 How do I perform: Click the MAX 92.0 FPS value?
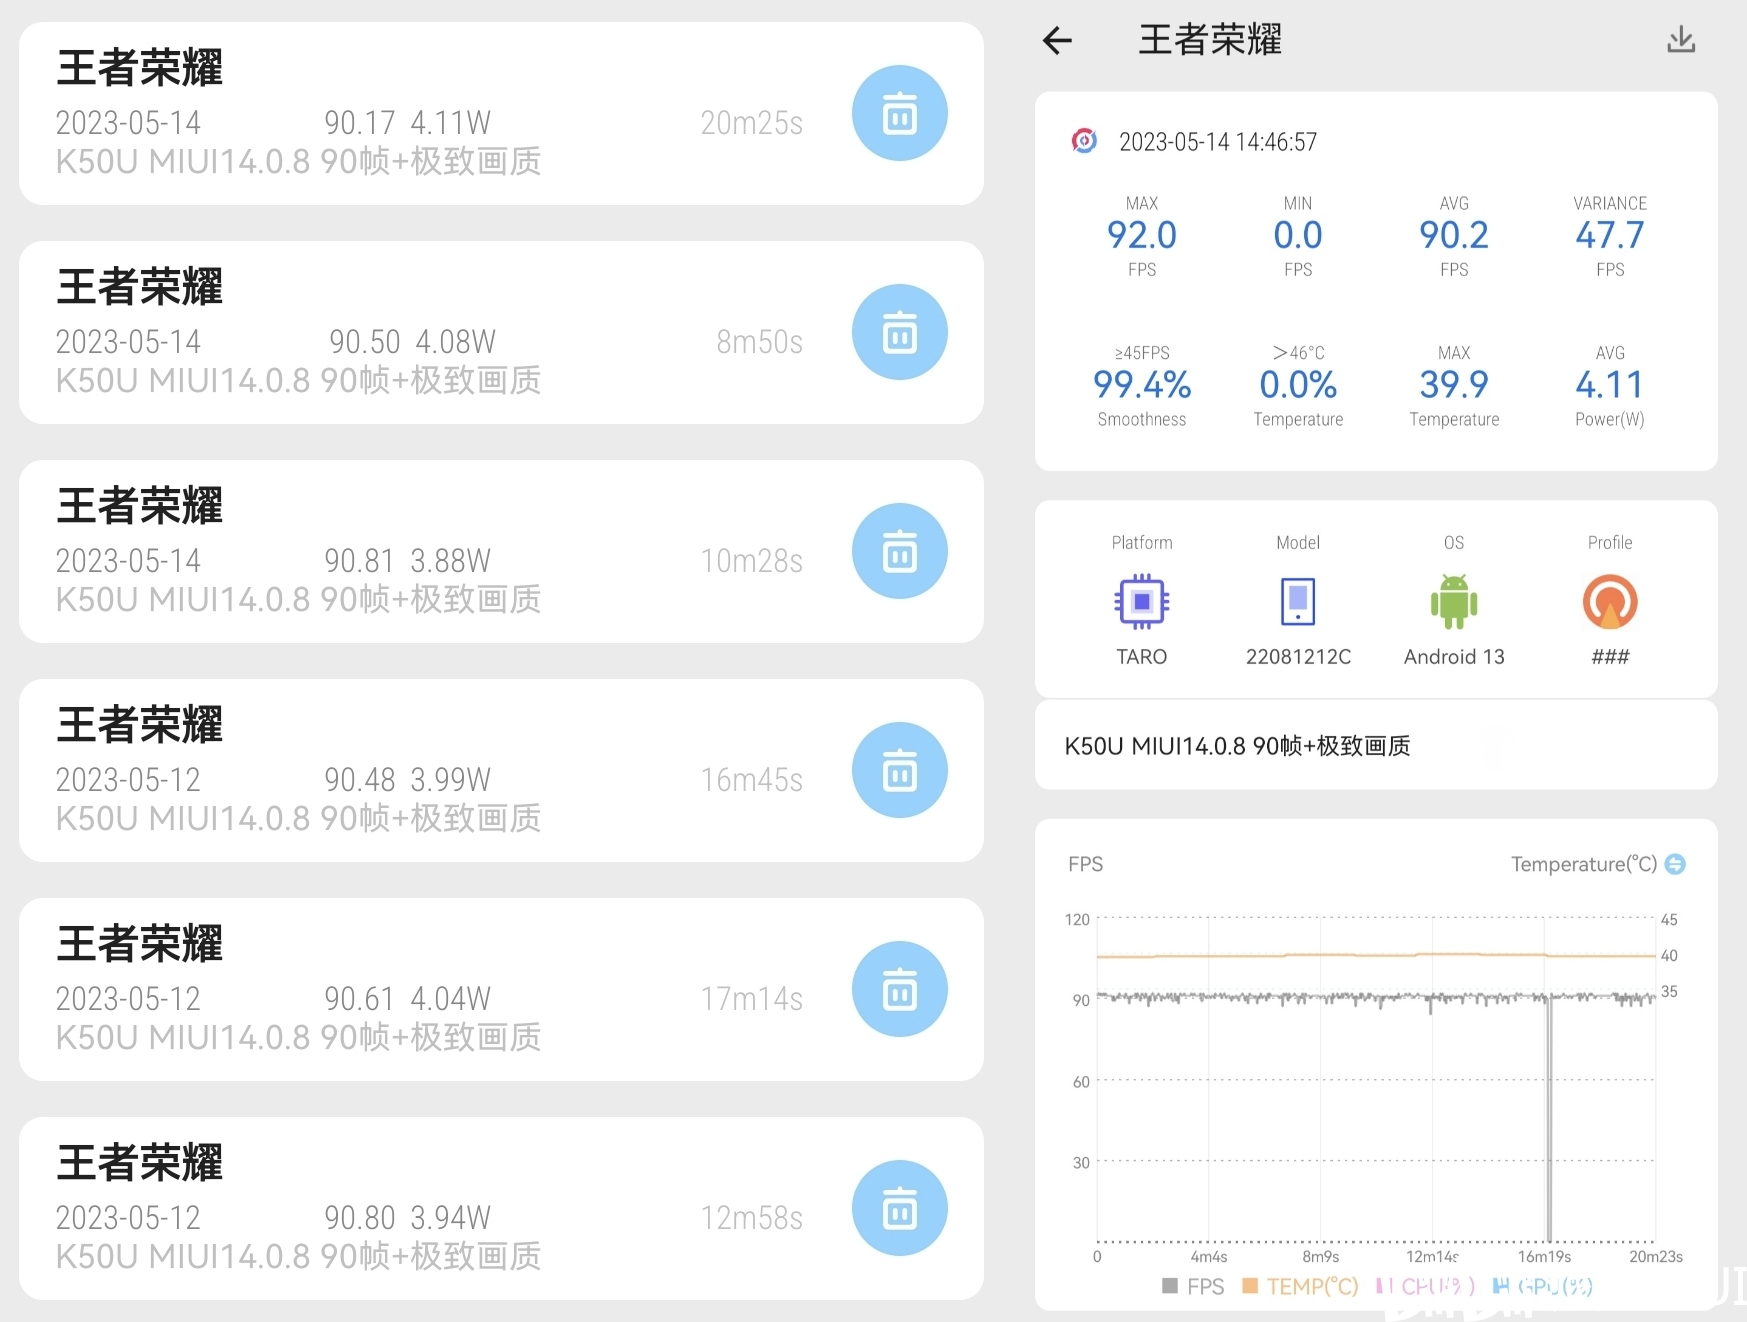point(1141,235)
